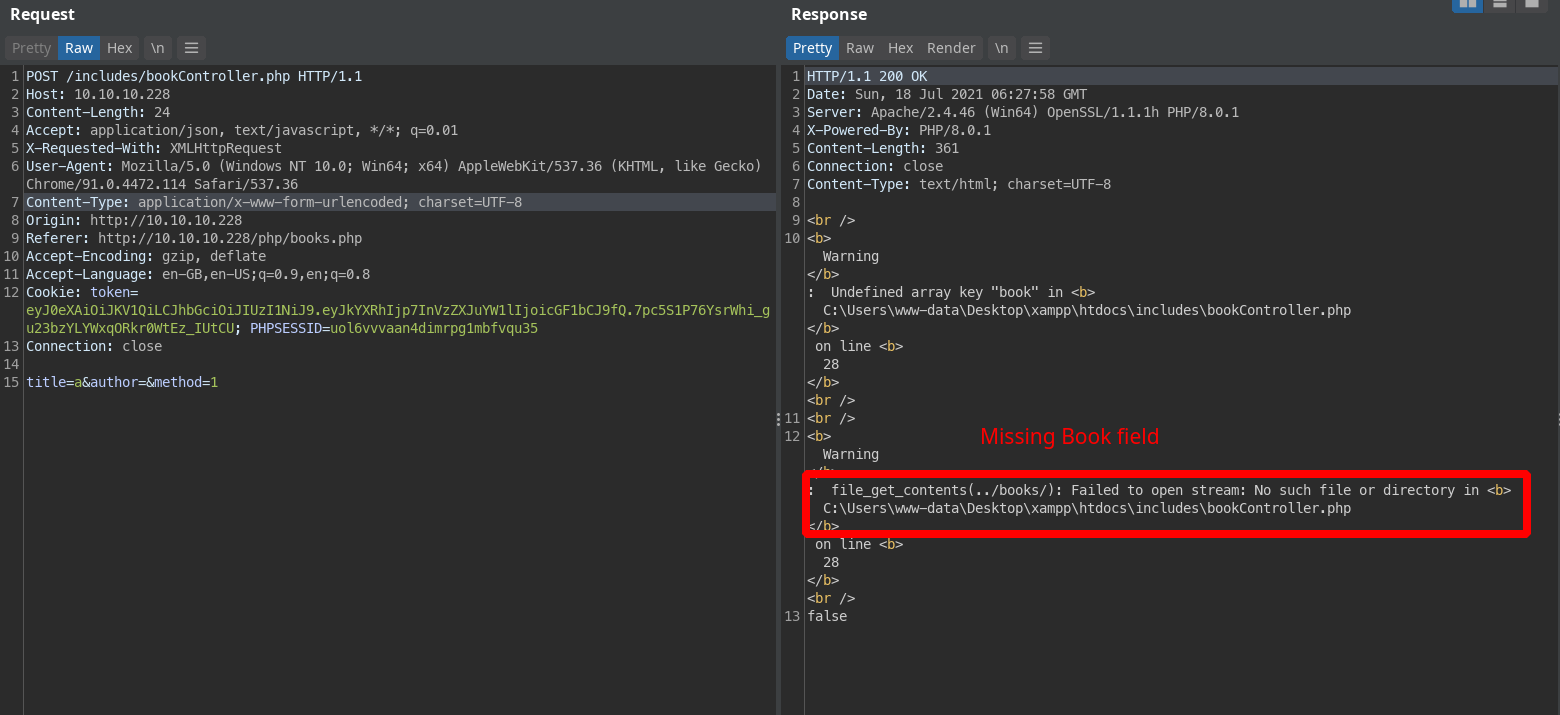Click the Content-Length: 24 request header
1560x715 pixels.
click(x=98, y=112)
